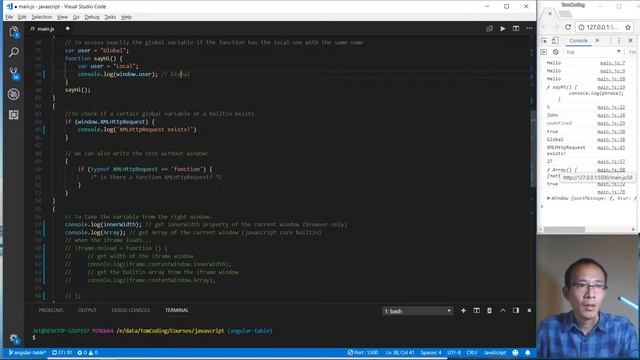This screenshot has height=360, width=640.
Task: Click the Ln 38, Col 41 cursor position
Action: (x=400, y=353)
